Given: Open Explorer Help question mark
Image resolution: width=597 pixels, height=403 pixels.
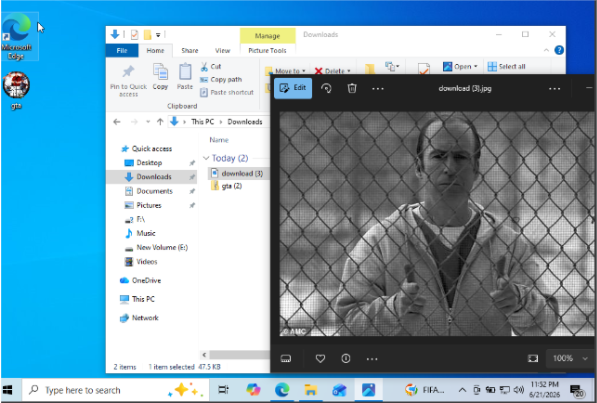Looking at the screenshot, I should coord(559,50).
